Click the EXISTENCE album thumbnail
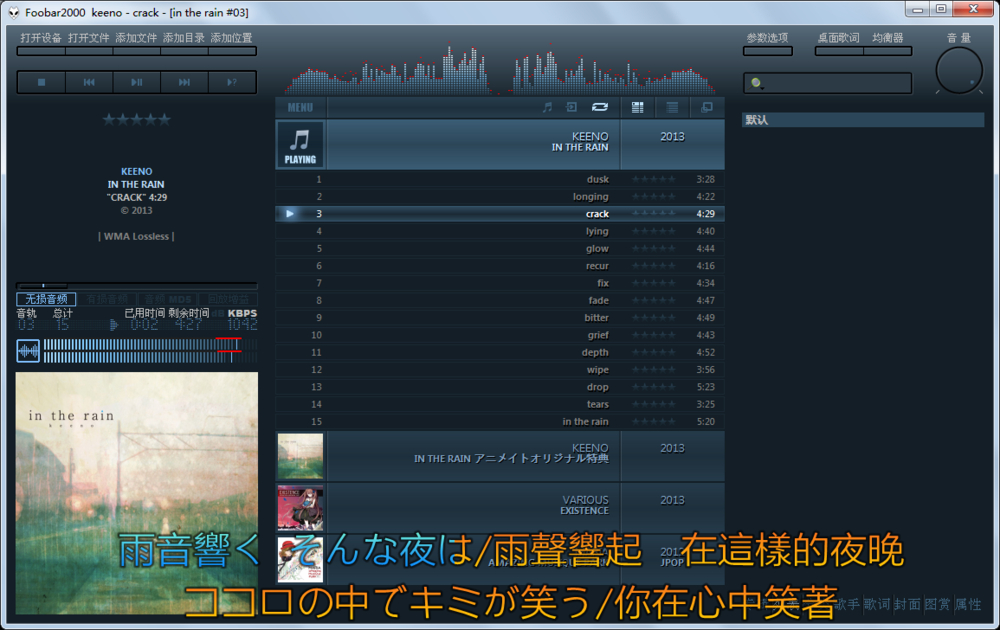The width and height of the screenshot is (1000, 630). [x=300, y=508]
